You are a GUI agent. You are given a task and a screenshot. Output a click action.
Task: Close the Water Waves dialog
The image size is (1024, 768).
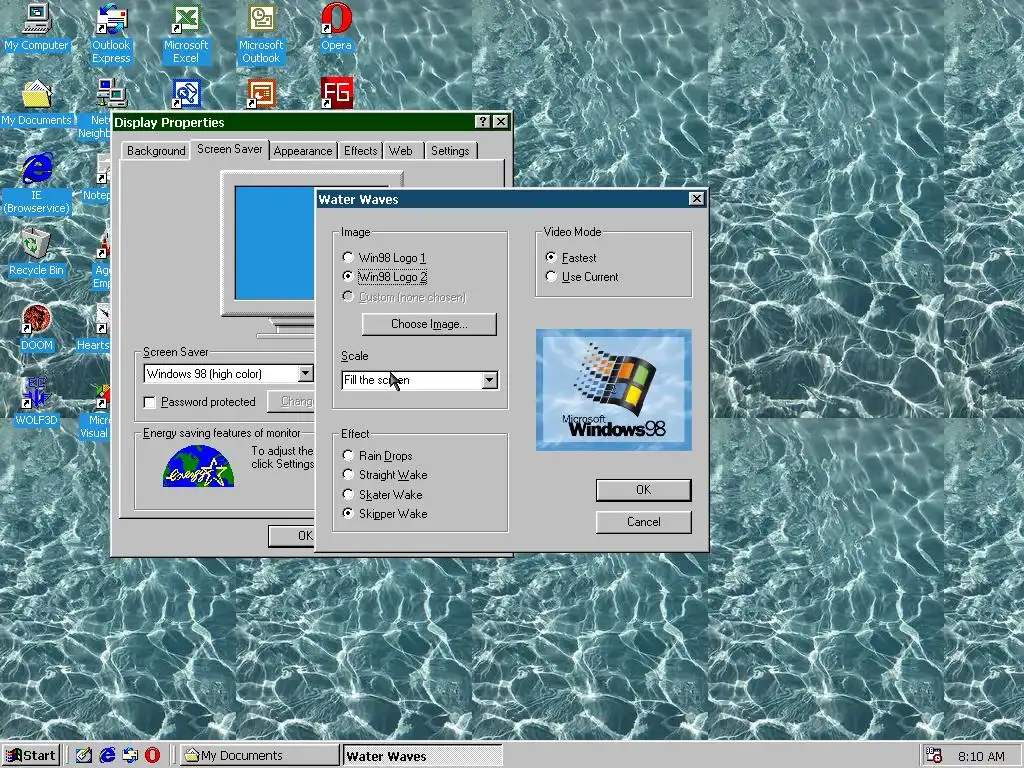coord(697,199)
